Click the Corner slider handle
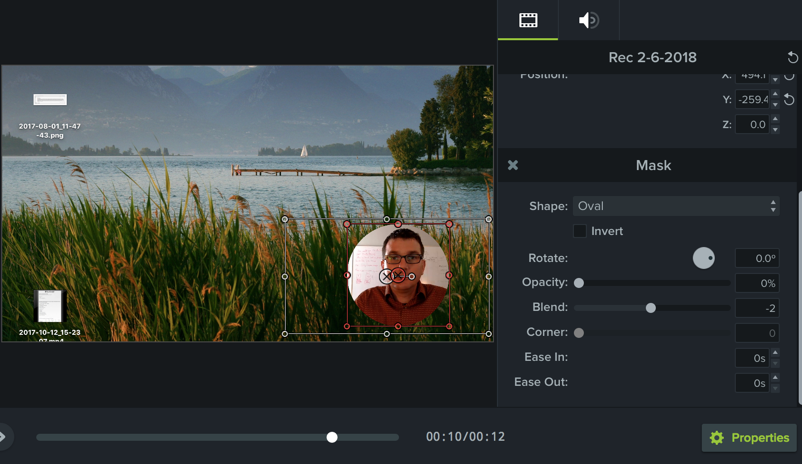The width and height of the screenshot is (802, 464). pyautogui.click(x=578, y=333)
